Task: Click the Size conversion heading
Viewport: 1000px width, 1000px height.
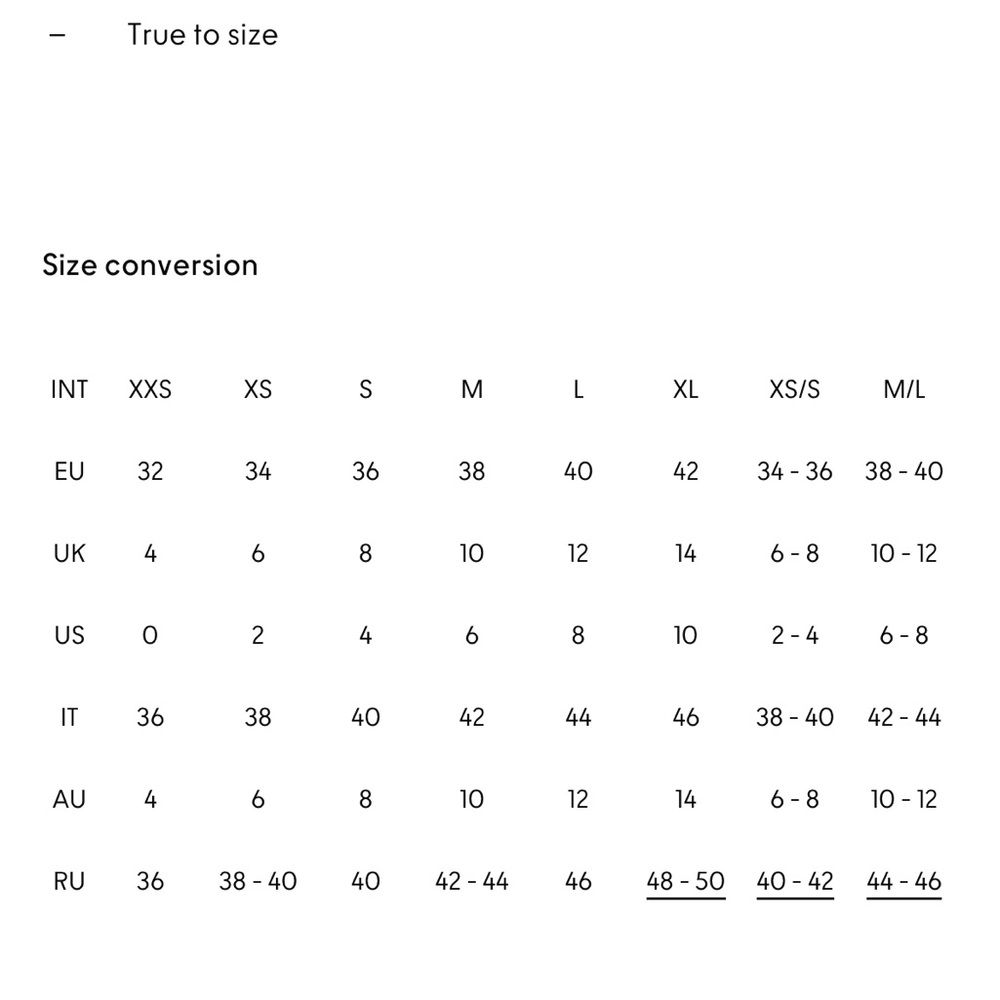Action: pyautogui.click(x=150, y=265)
